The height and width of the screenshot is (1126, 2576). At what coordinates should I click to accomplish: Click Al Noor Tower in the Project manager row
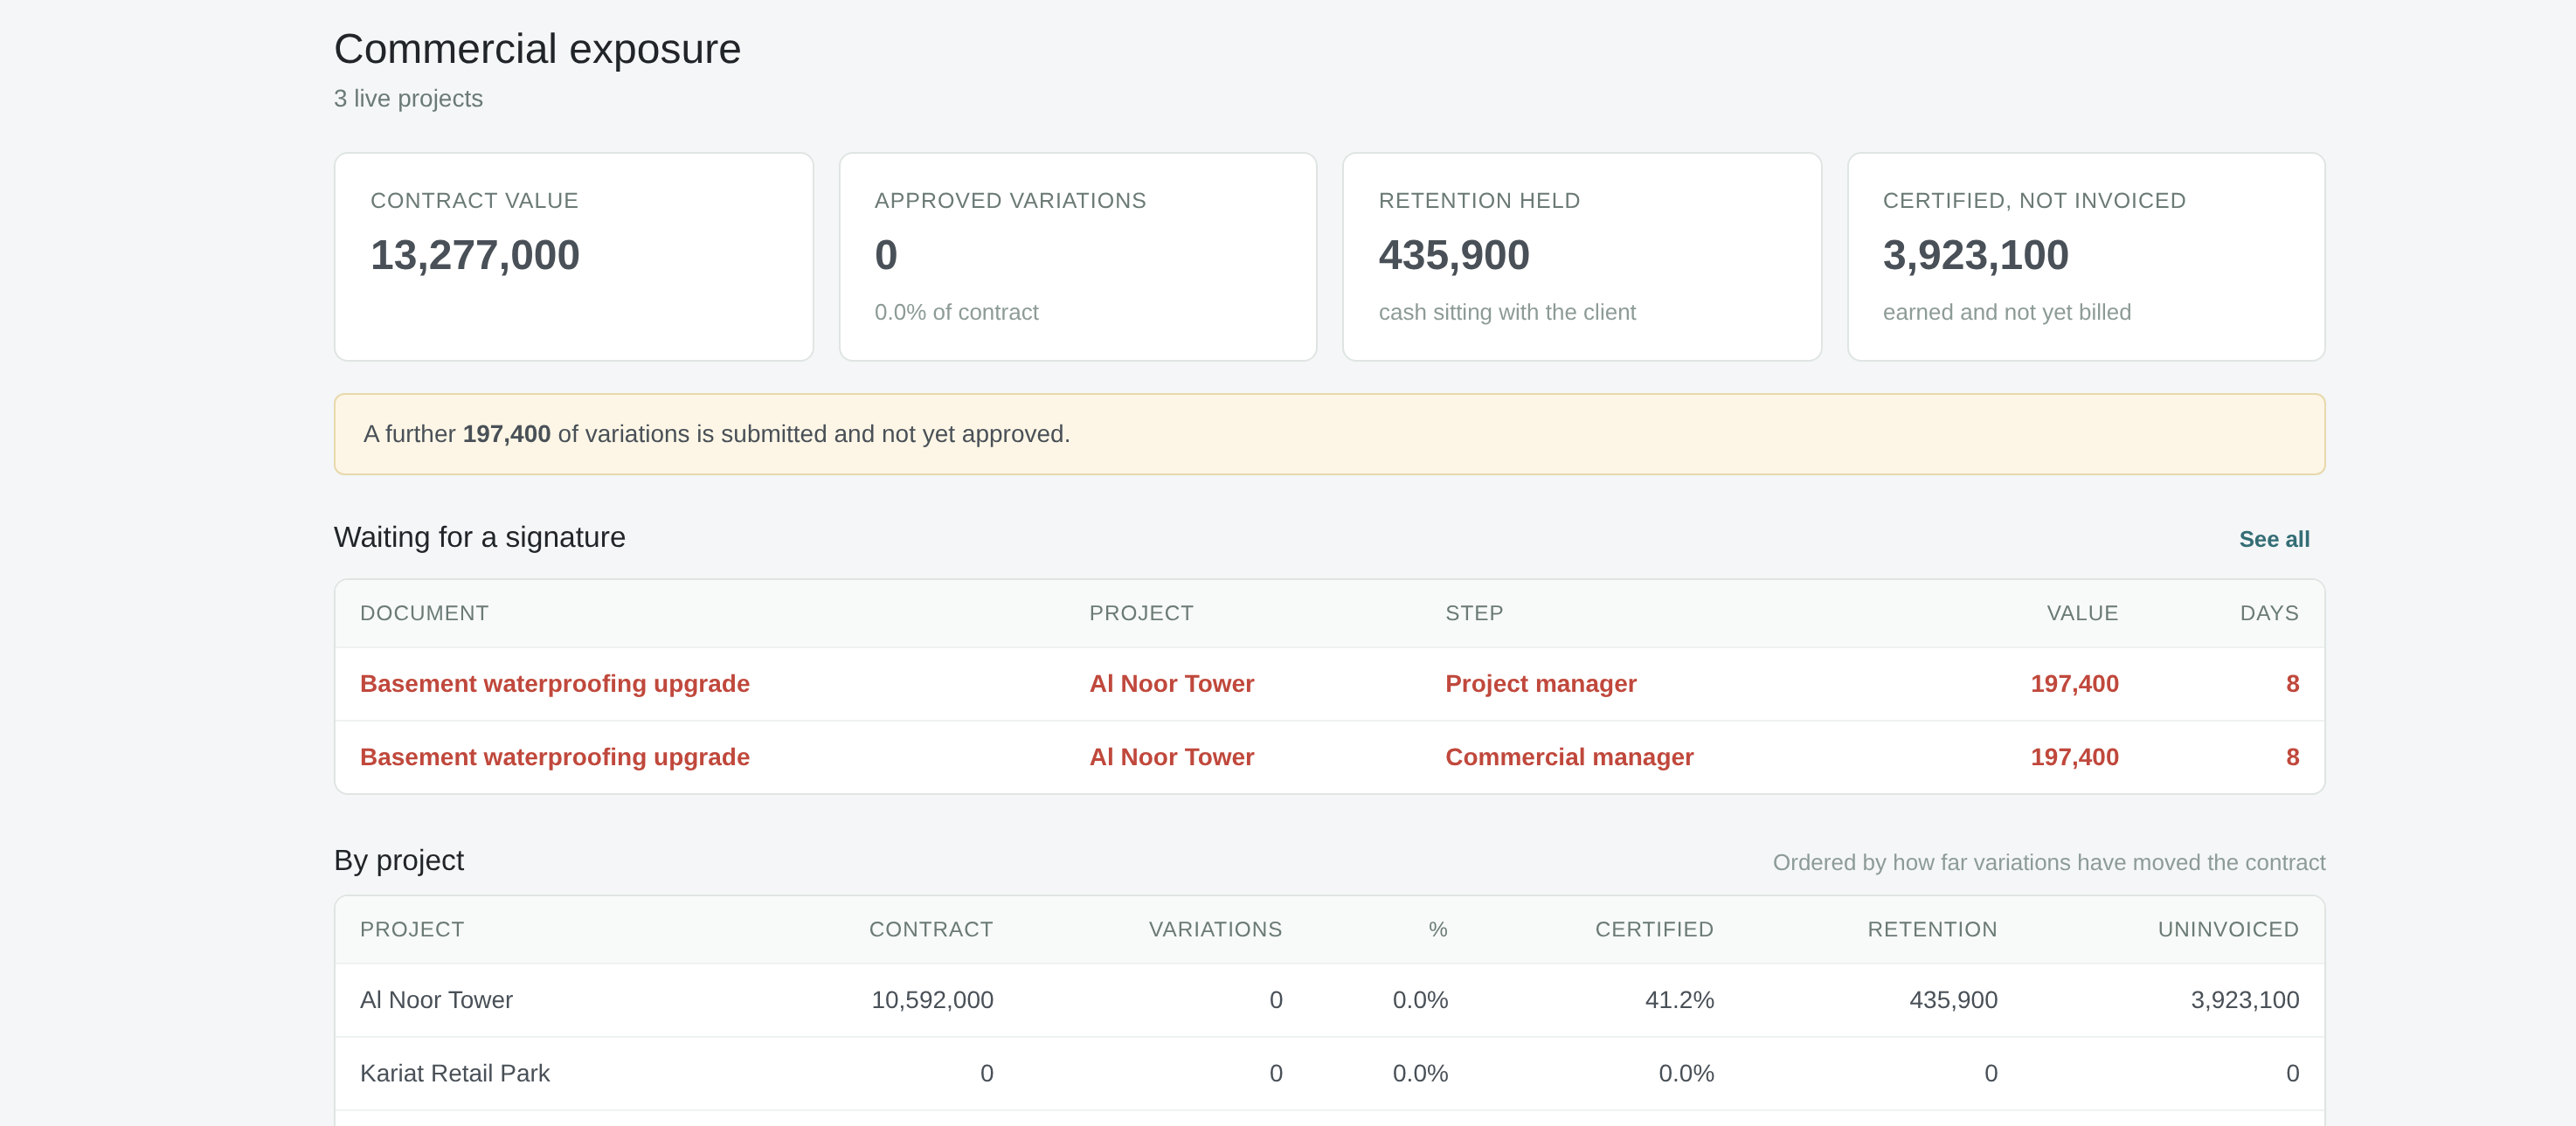(x=1171, y=684)
